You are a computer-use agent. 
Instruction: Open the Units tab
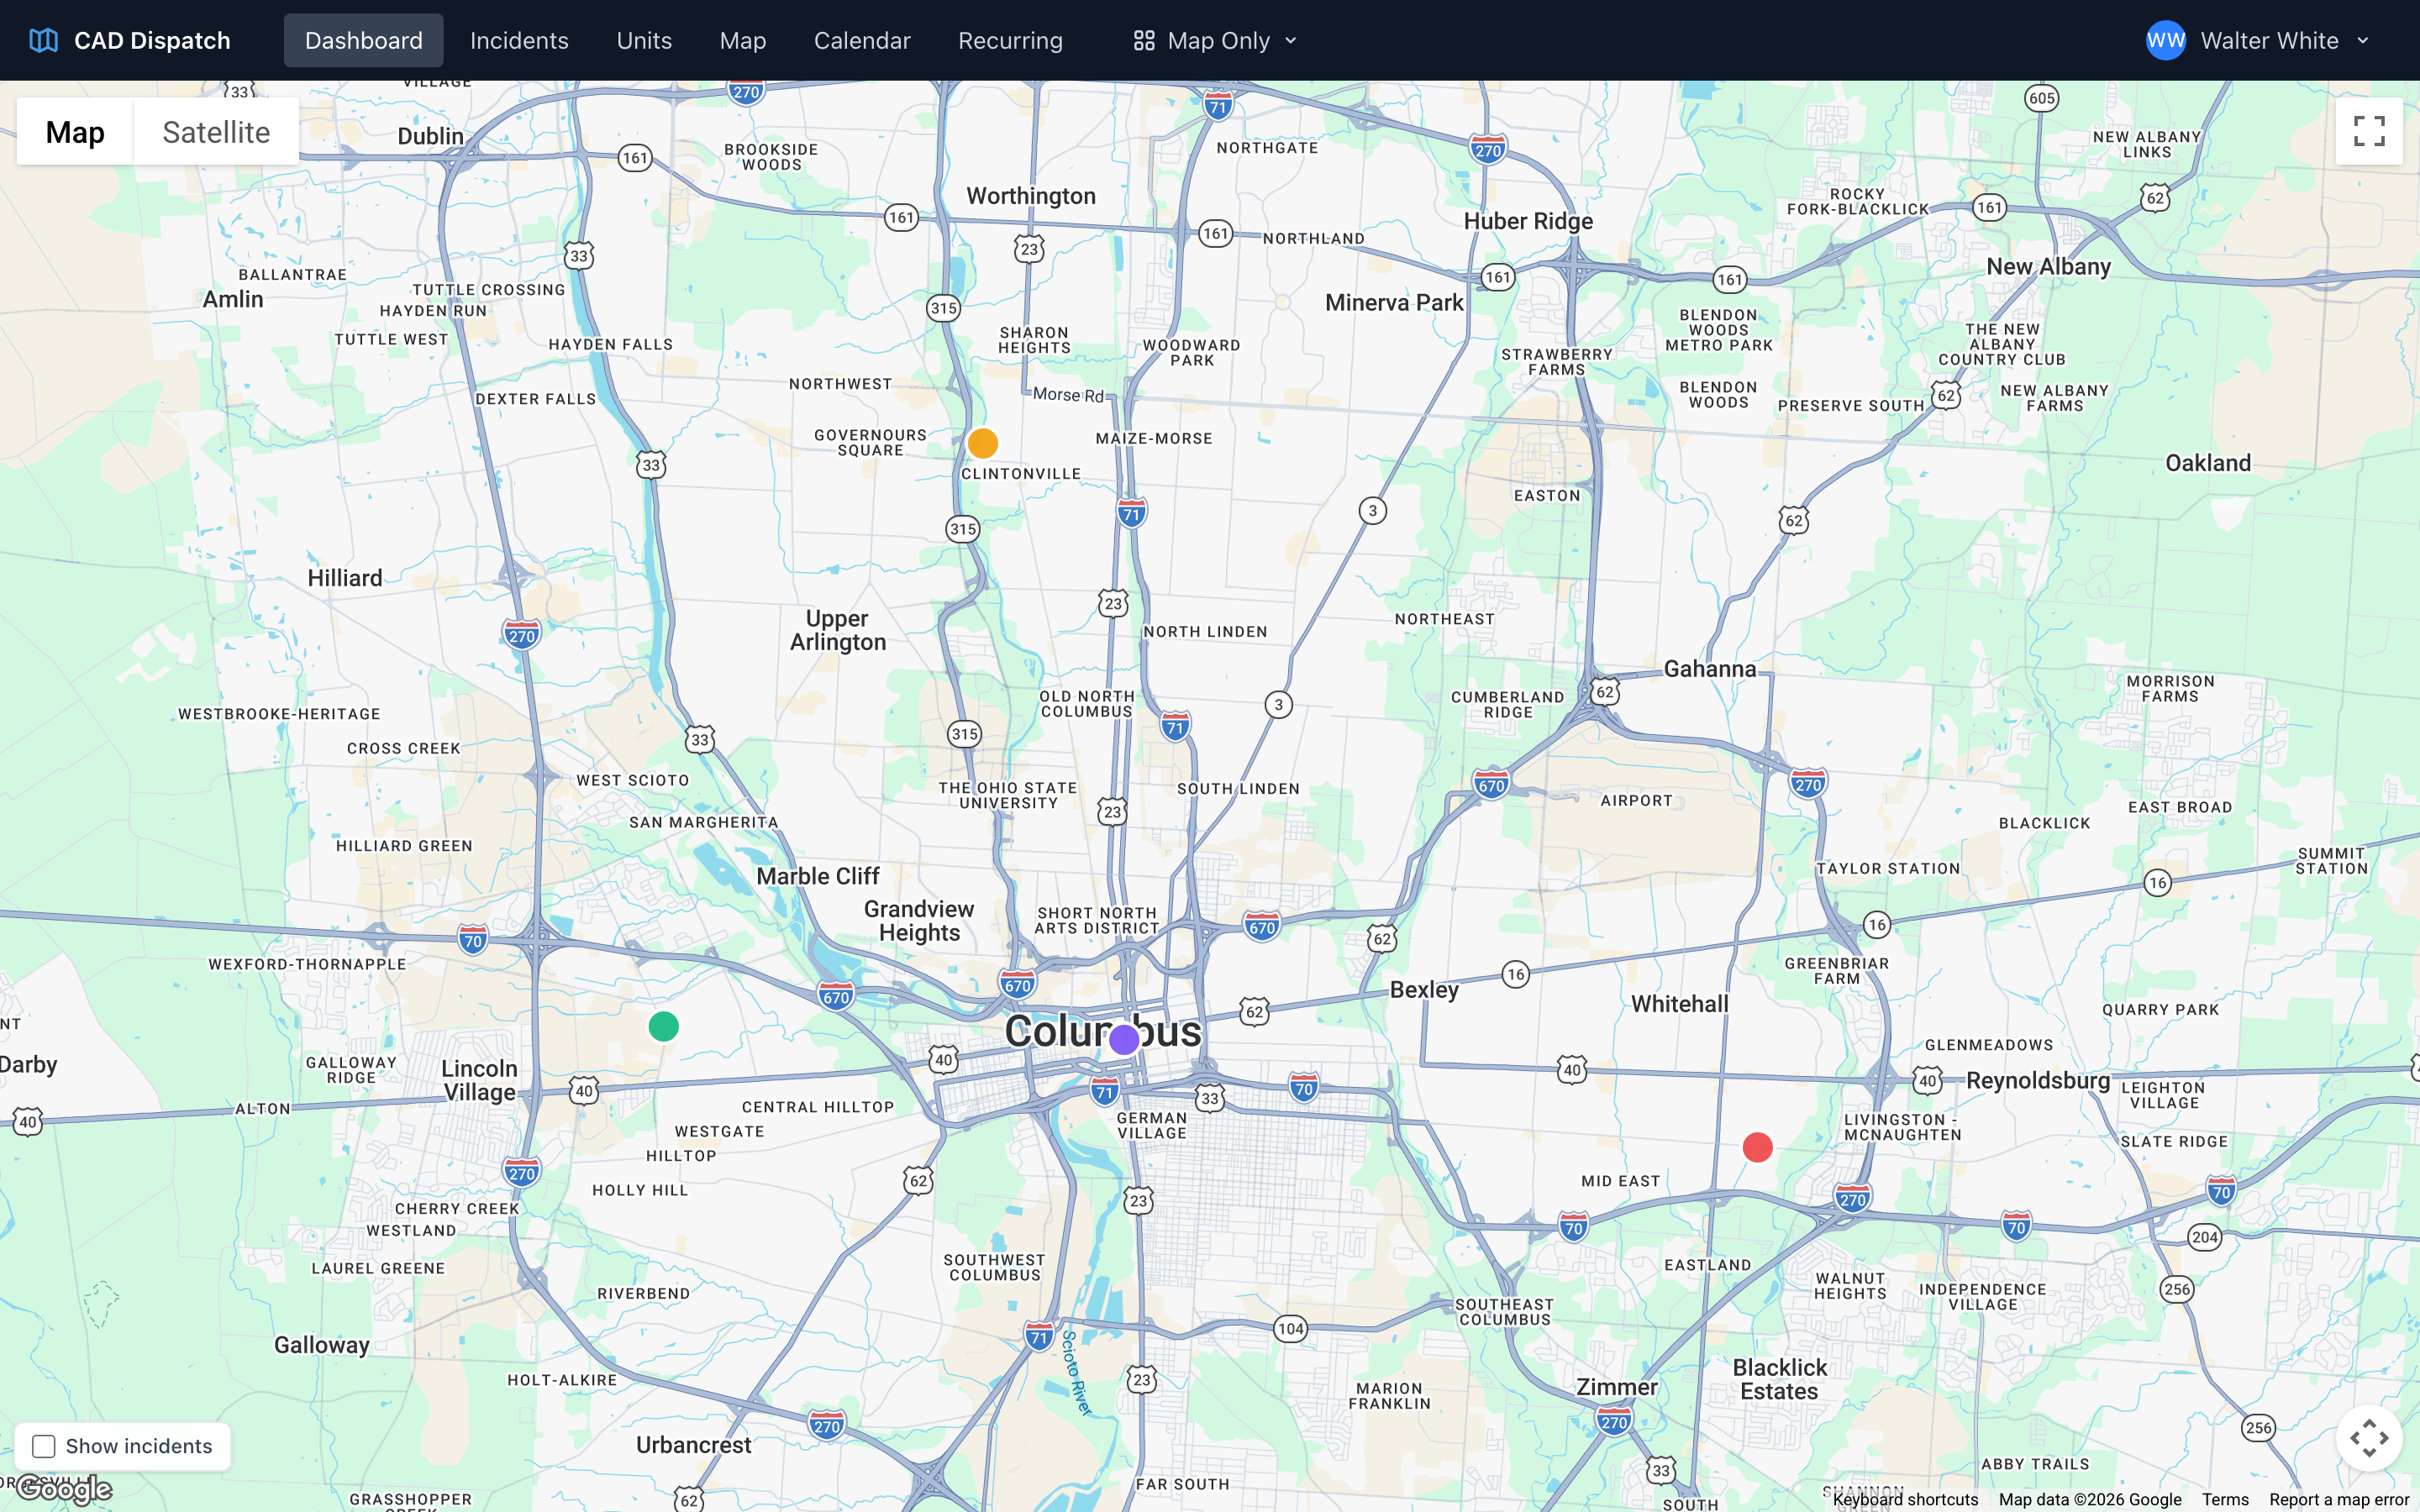644,40
